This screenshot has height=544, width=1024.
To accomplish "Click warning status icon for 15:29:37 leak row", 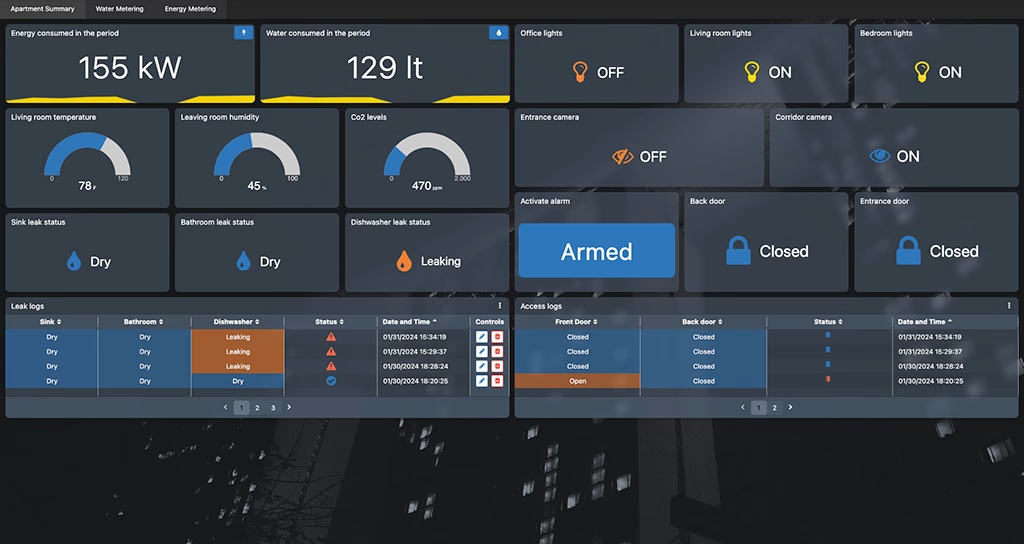I will (x=331, y=351).
